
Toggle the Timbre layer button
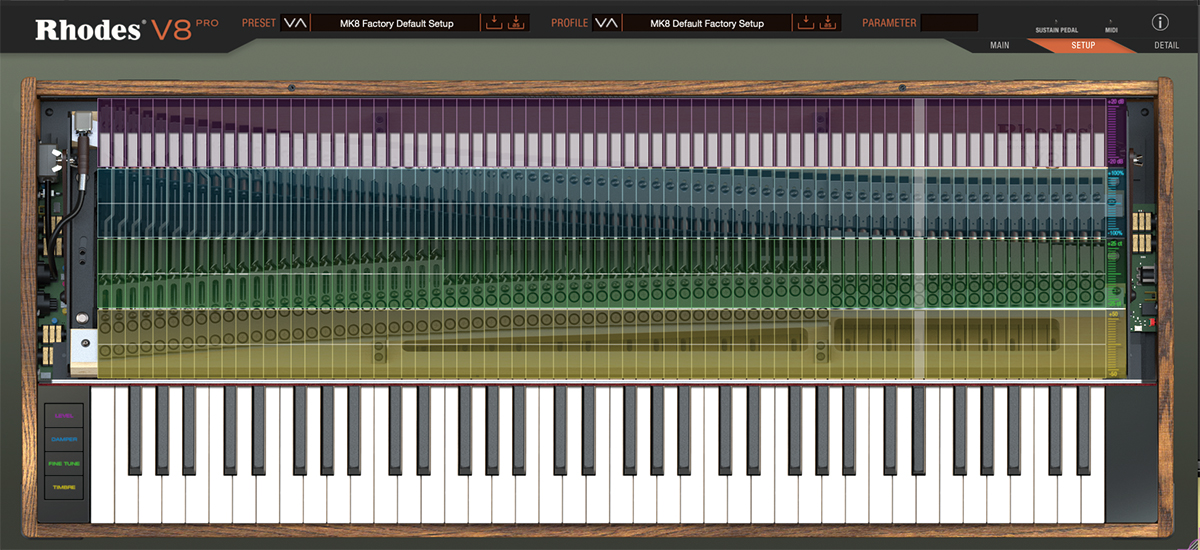63,488
